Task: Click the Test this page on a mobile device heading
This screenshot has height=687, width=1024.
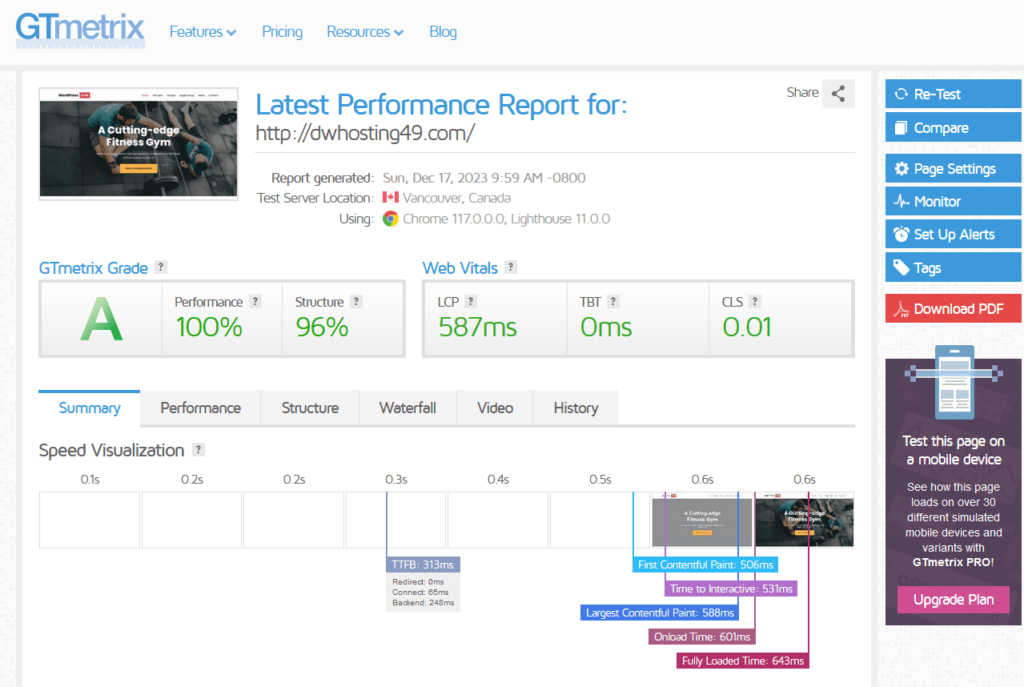Action: 953,450
